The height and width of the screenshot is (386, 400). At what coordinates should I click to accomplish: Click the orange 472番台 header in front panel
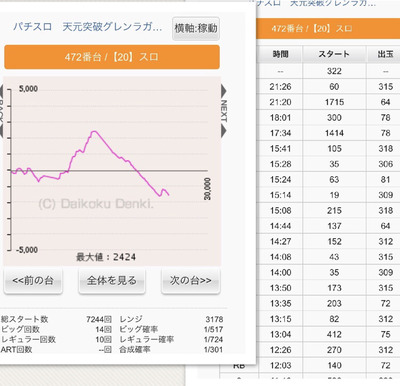tap(112, 57)
